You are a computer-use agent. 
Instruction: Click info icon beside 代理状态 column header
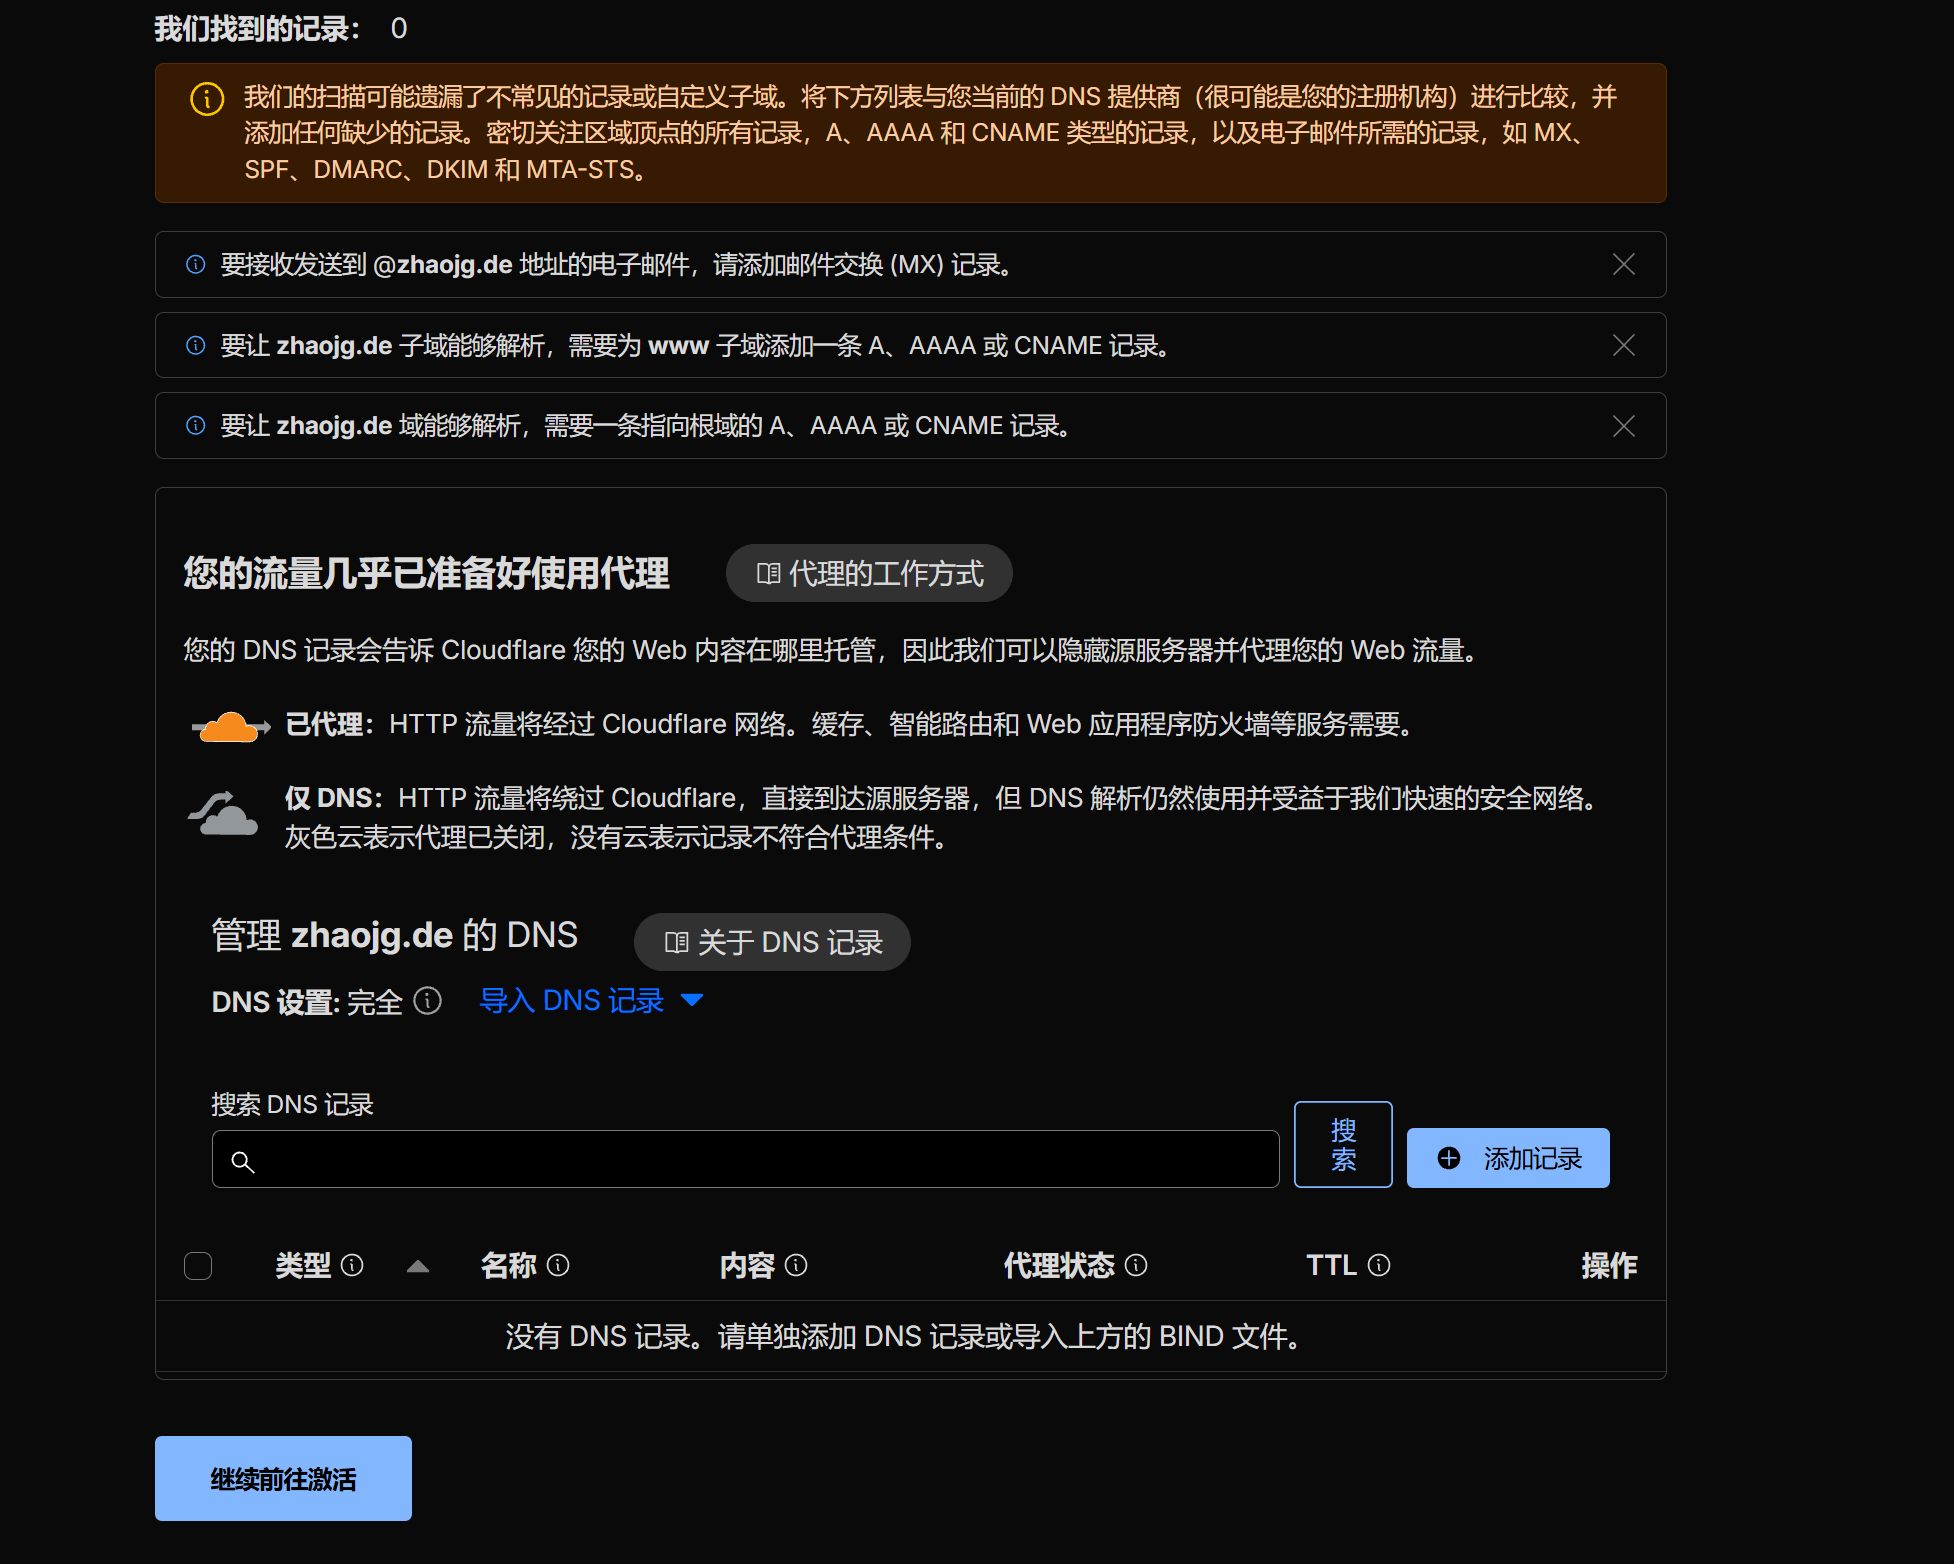[1136, 1266]
